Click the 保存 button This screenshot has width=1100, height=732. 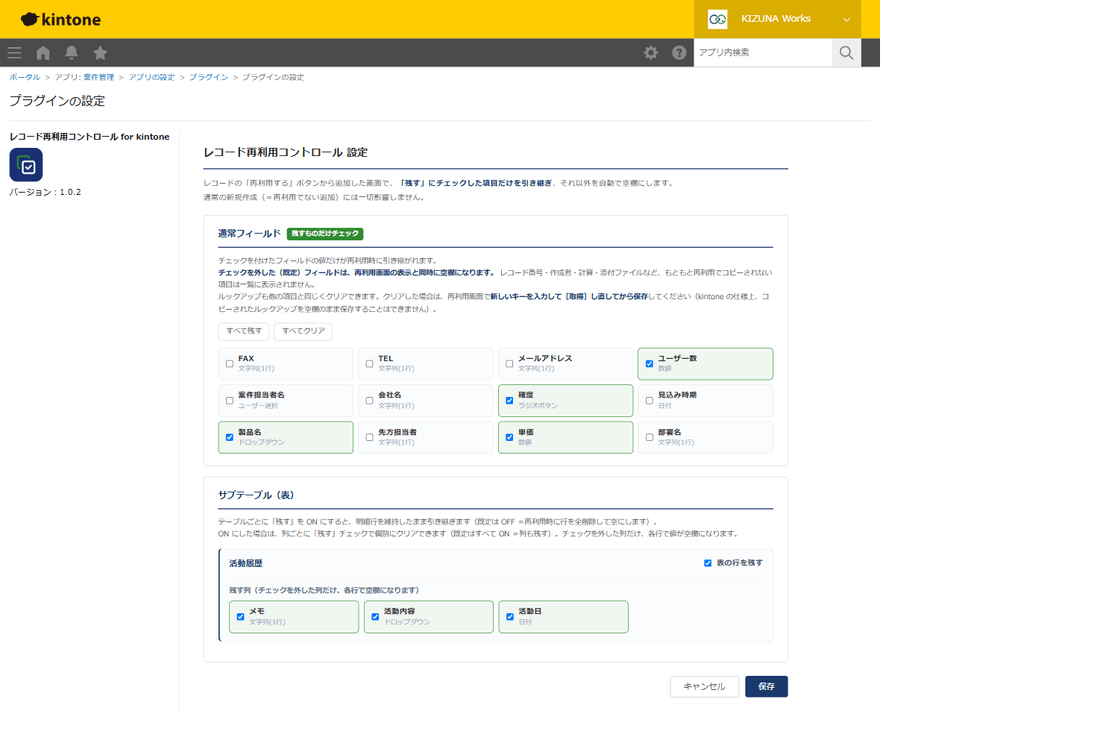pos(766,686)
